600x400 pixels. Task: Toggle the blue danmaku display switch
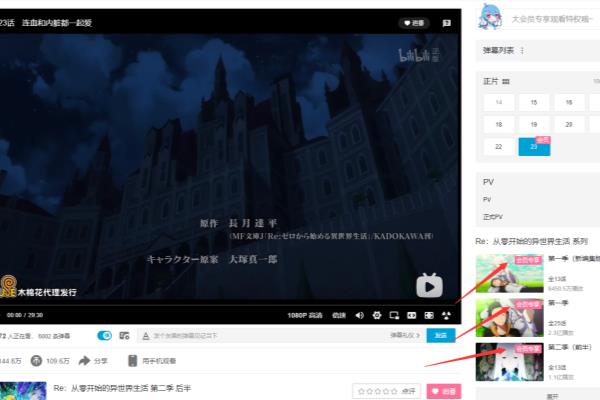pos(104,336)
